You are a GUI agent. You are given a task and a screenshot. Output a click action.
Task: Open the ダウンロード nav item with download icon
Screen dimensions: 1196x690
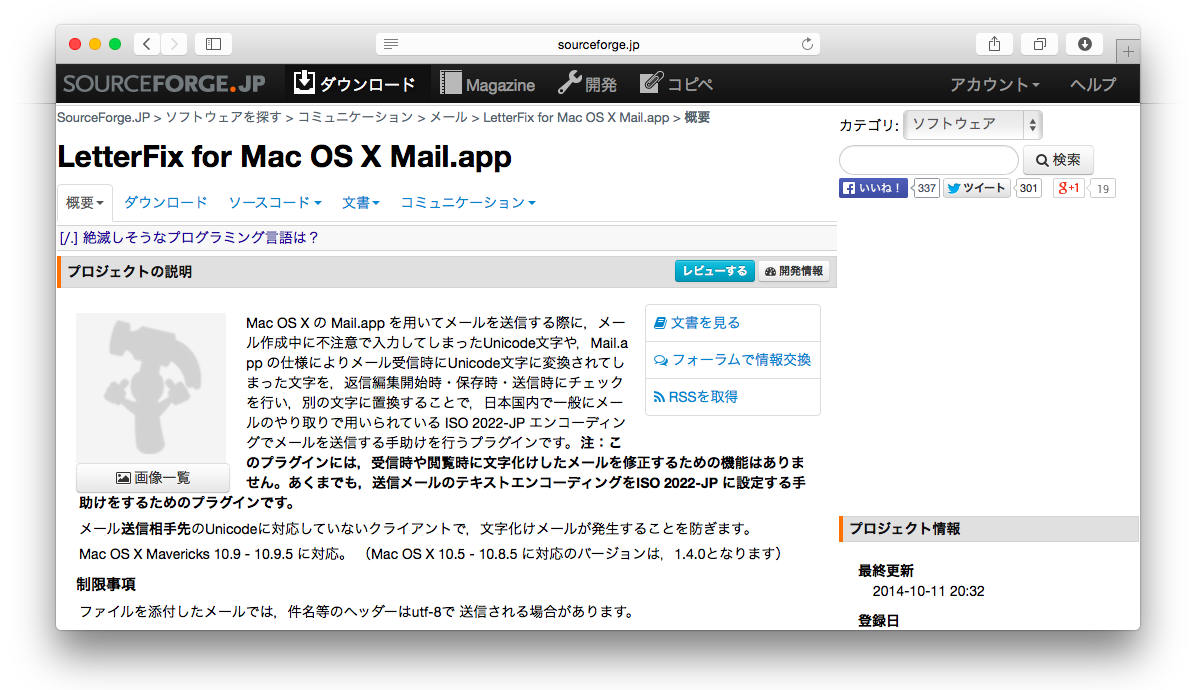355,83
